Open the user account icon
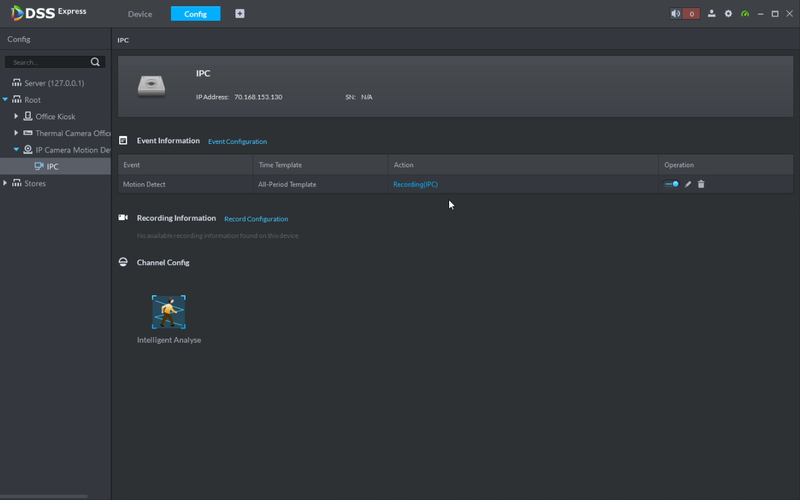Screen dimensions: 800x500 (x=711, y=14)
